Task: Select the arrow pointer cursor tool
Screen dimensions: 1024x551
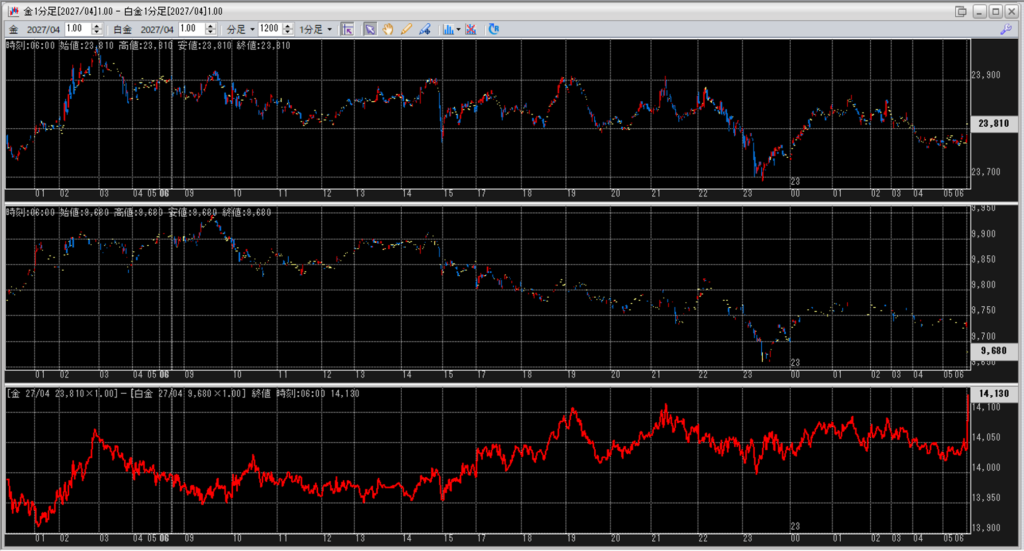Action: pyautogui.click(x=370, y=29)
